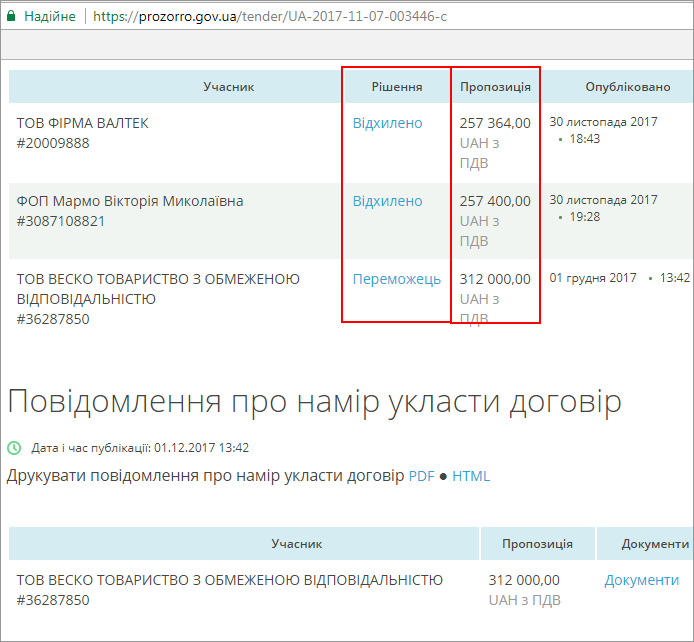The width and height of the screenshot is (694, 642).
Task: Select the ТОВ ФІРМА ВАЛТЕК participant name
Action: (x=83, y=123)
